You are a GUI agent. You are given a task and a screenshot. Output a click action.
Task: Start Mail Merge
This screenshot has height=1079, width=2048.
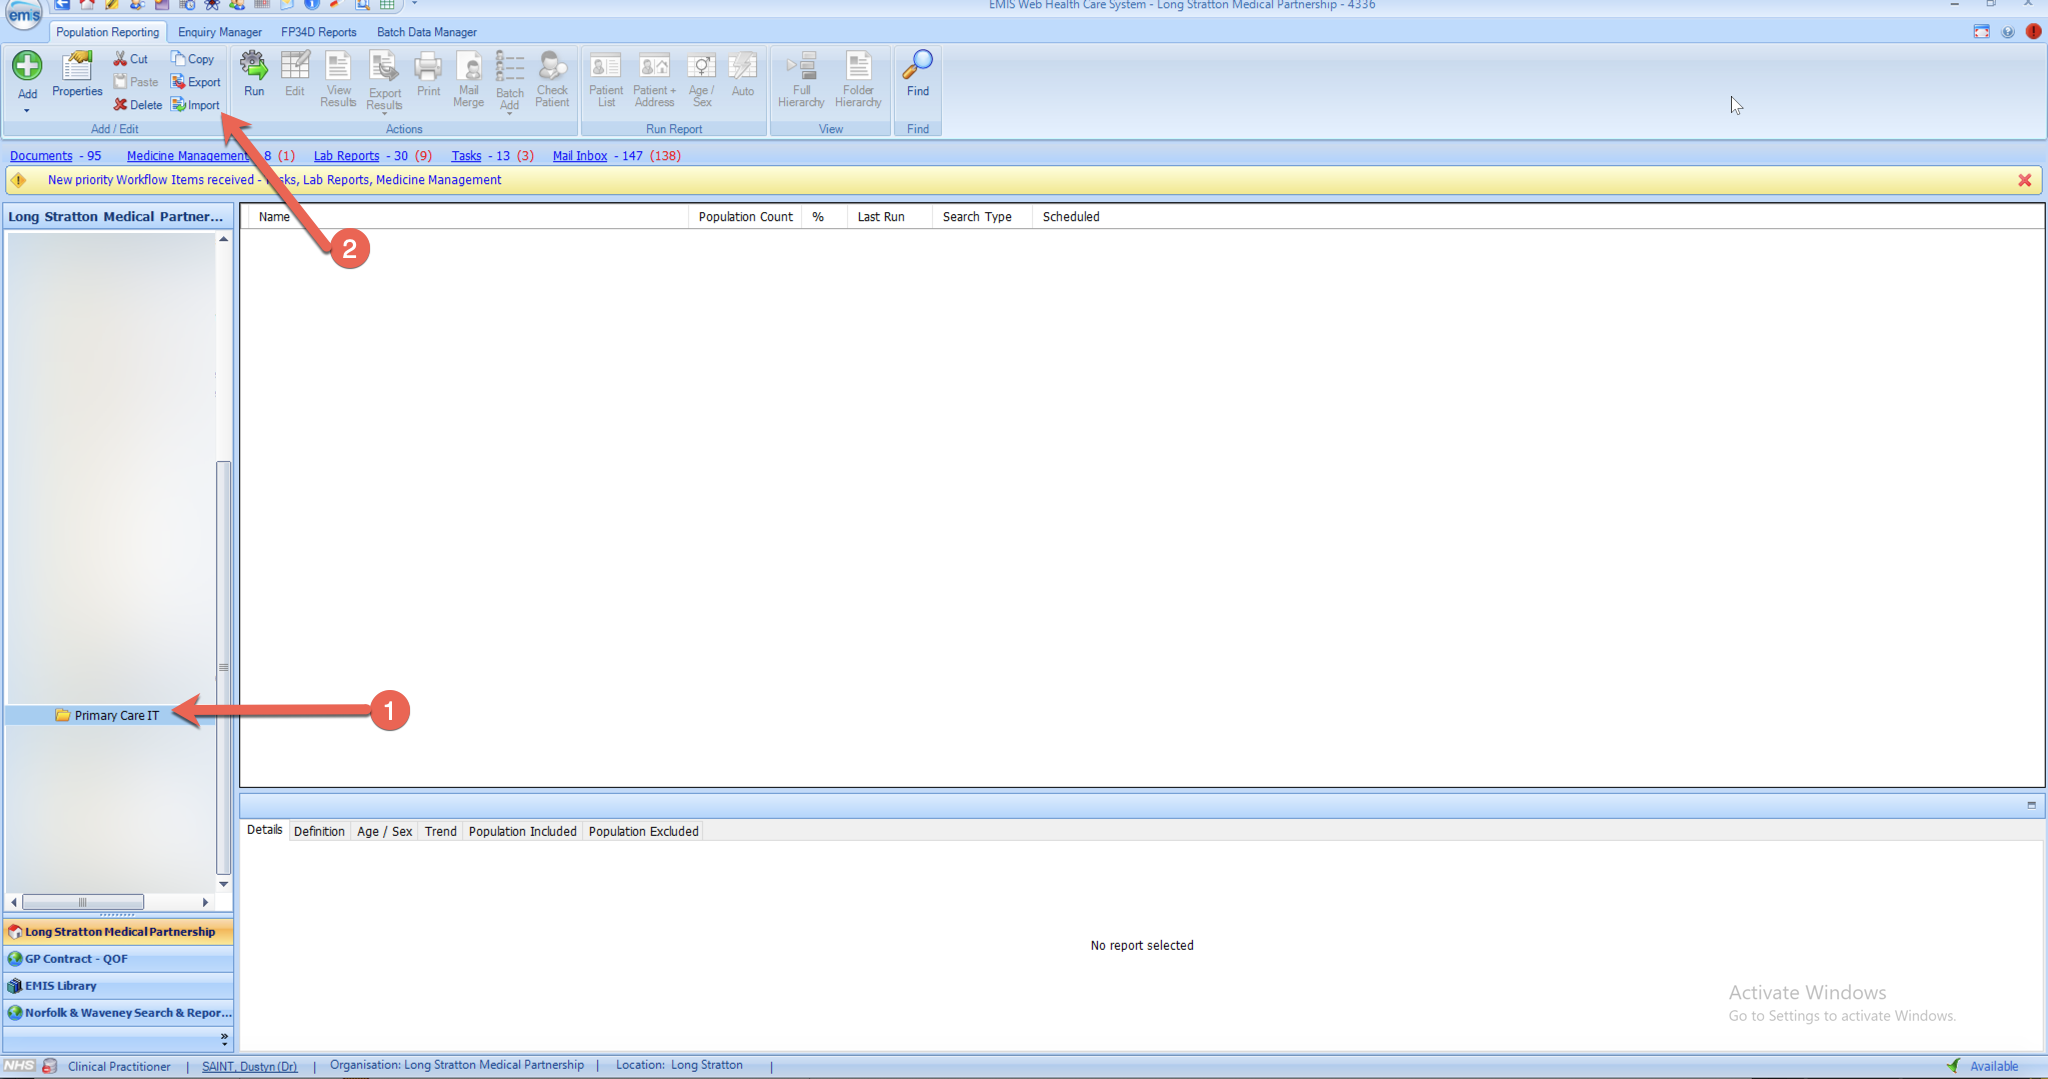click(468, 79)
